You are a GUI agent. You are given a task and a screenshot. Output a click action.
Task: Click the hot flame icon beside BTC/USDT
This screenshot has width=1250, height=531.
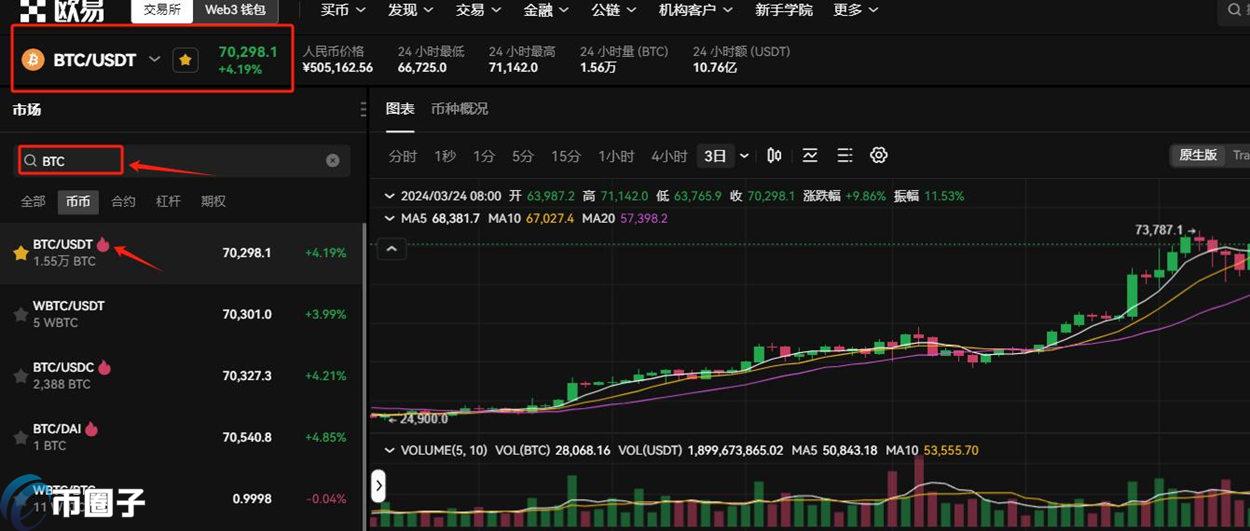click(102, 244)
